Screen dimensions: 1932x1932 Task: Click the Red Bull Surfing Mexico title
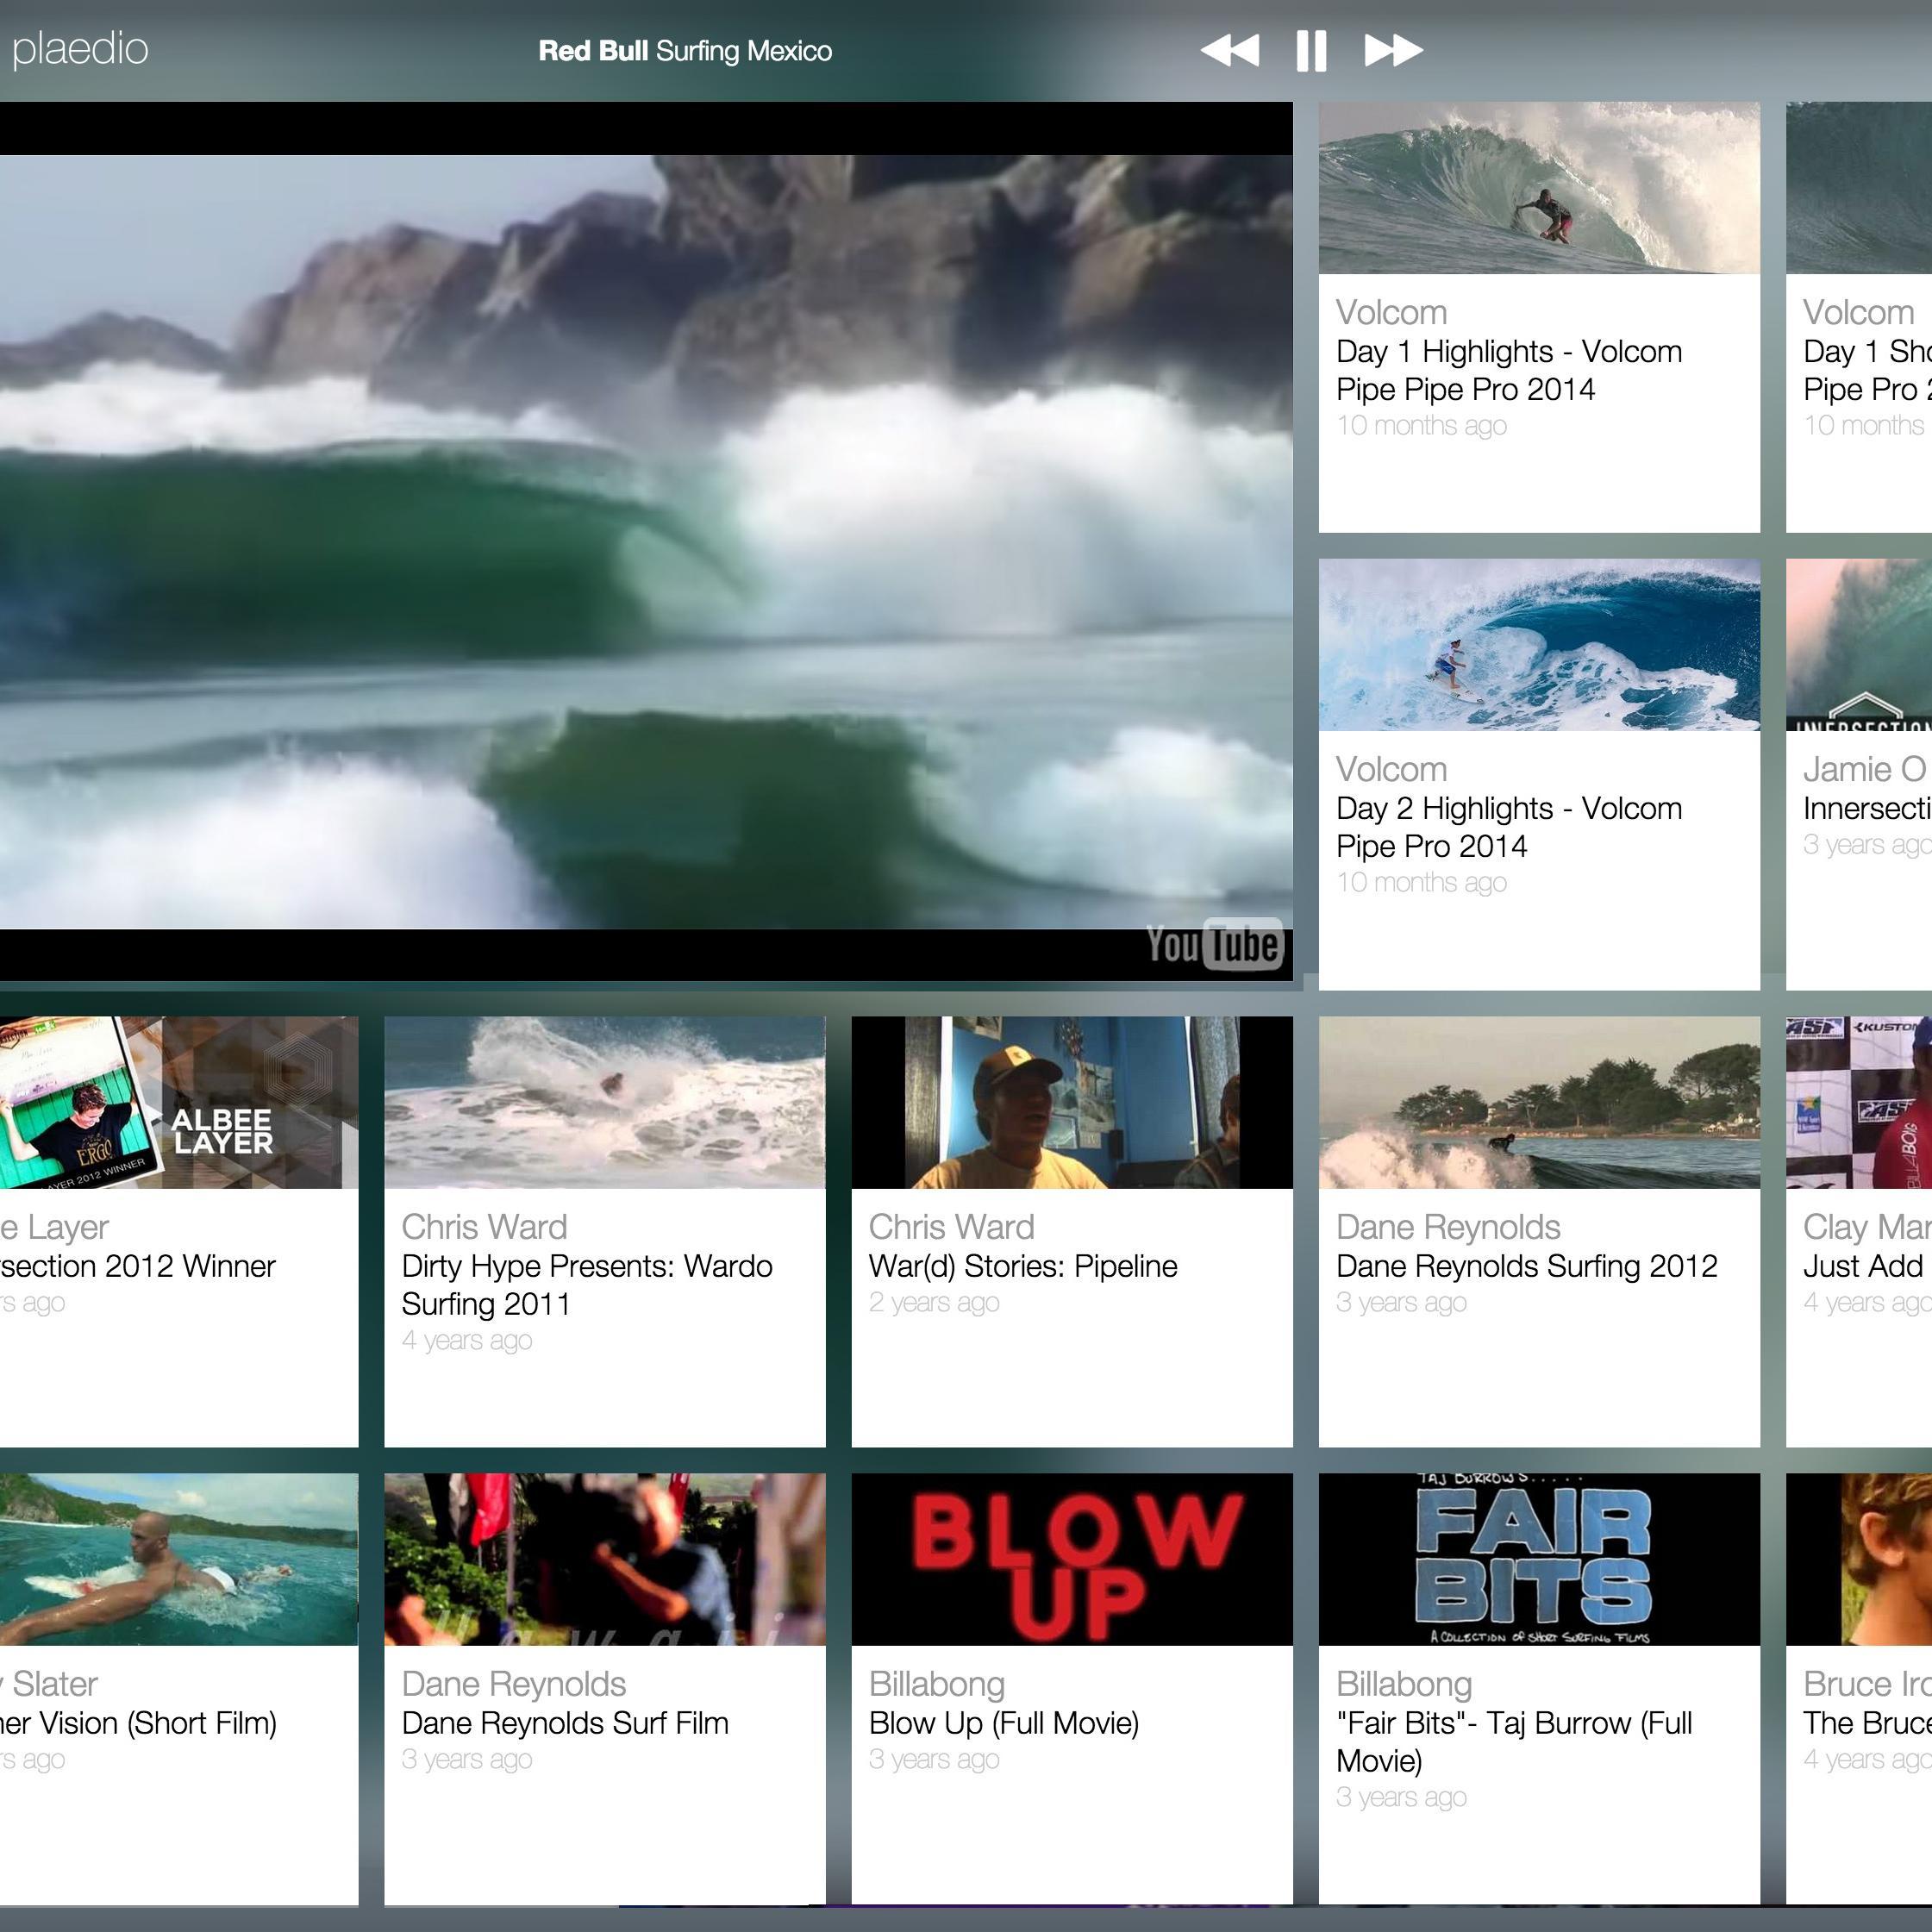685,51
